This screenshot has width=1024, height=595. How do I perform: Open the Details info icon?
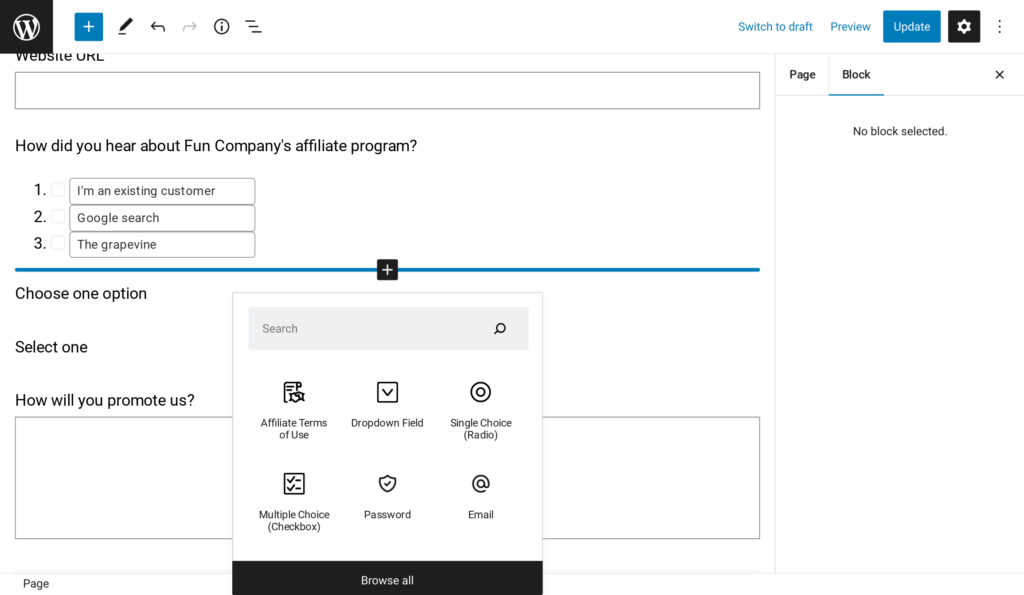pyautogui.click(x=221, y=27)
